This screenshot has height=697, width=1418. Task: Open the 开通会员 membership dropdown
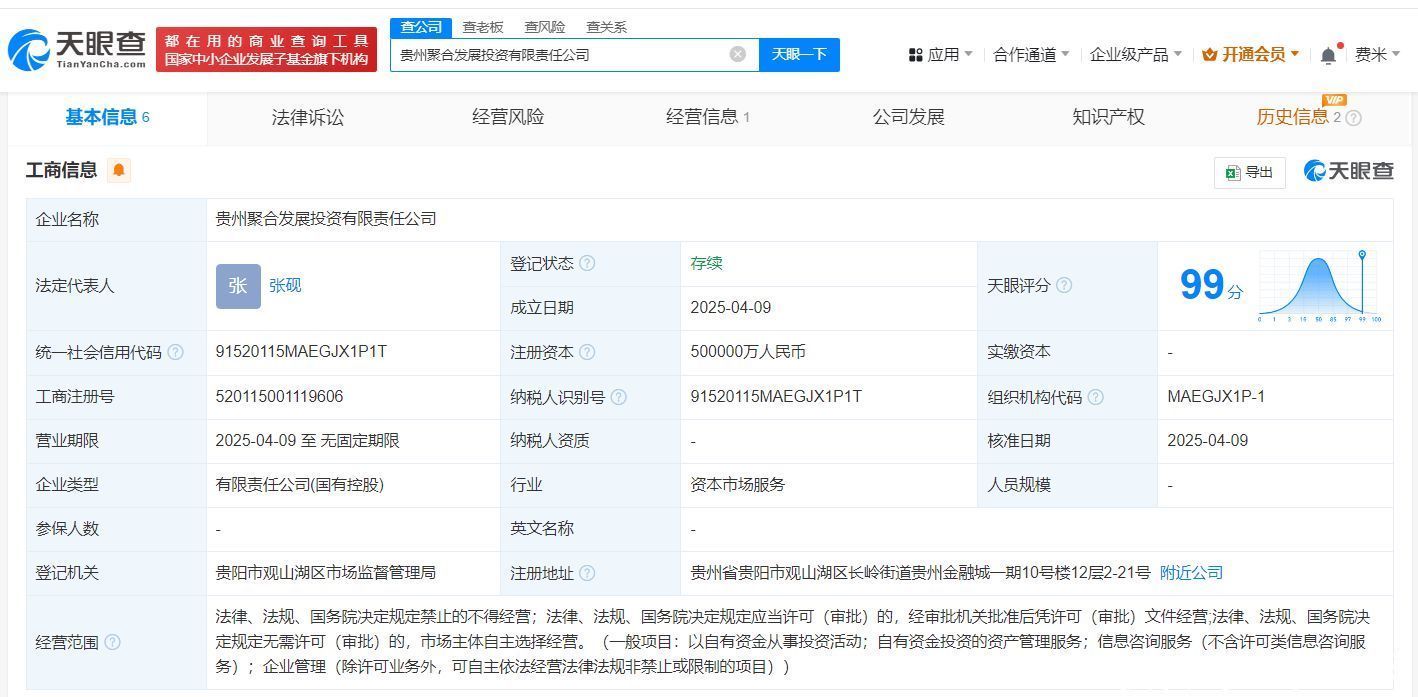[x=1251, y=54]
